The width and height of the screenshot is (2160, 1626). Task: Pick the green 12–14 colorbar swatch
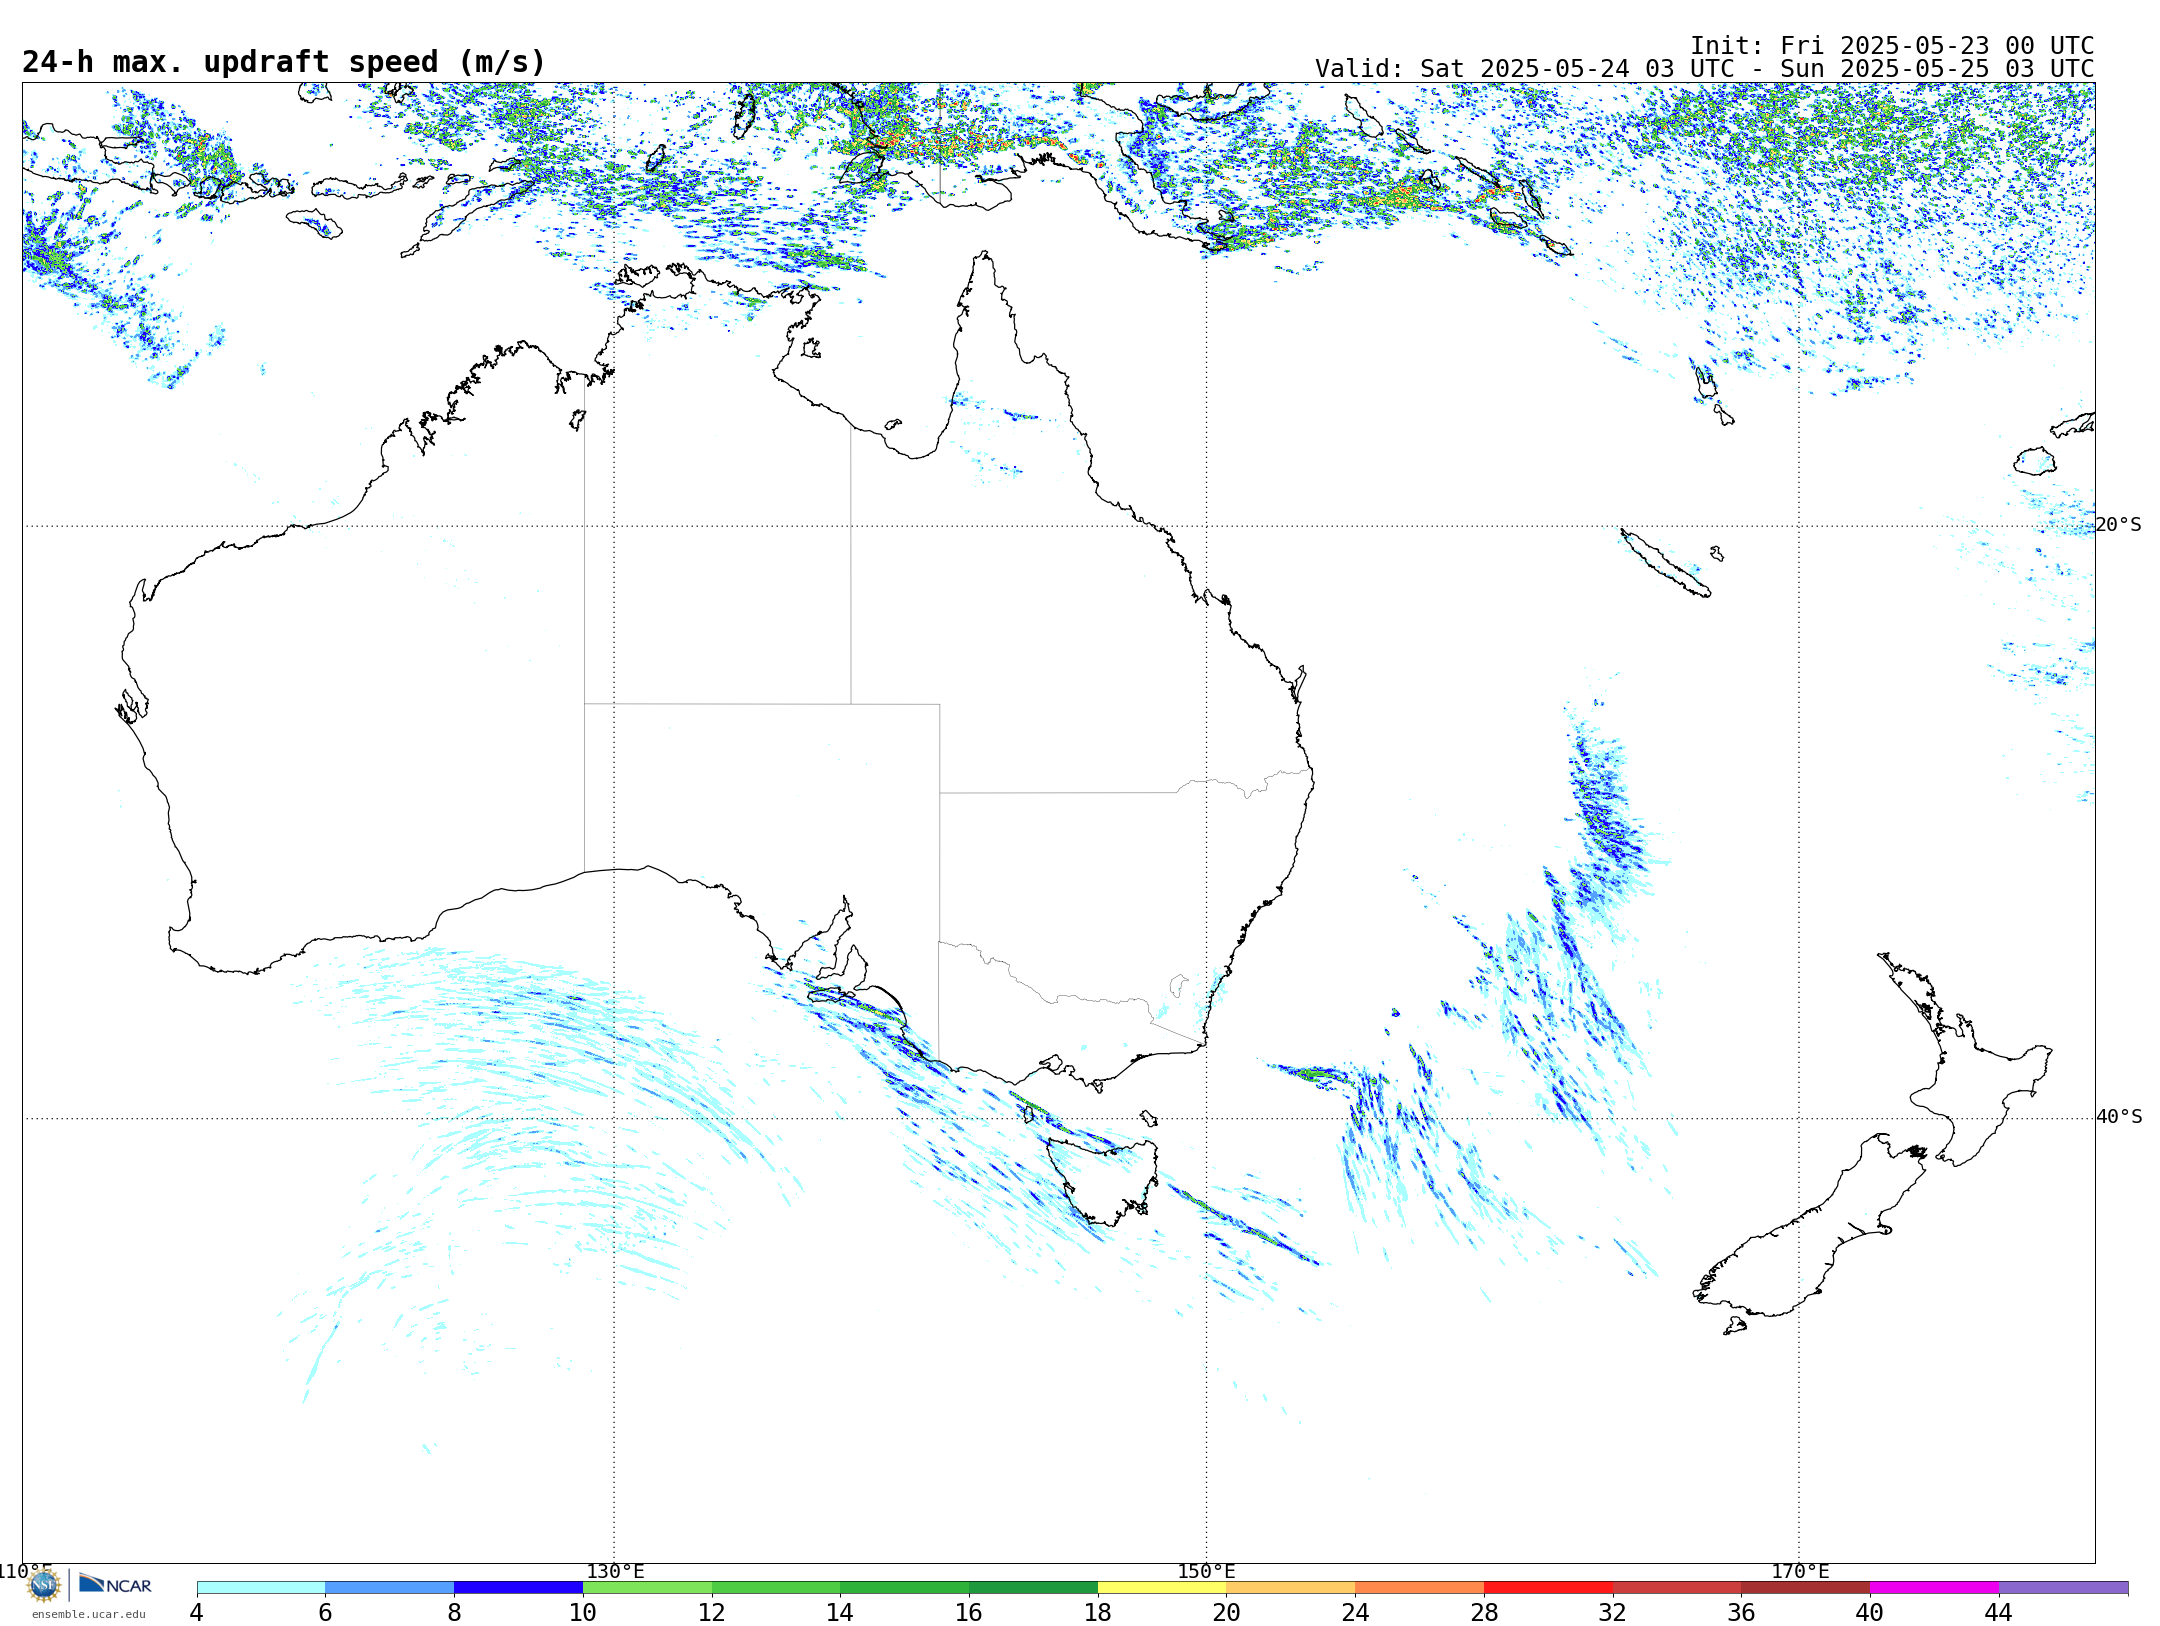pyautogui.click(x=776, y=1588)
